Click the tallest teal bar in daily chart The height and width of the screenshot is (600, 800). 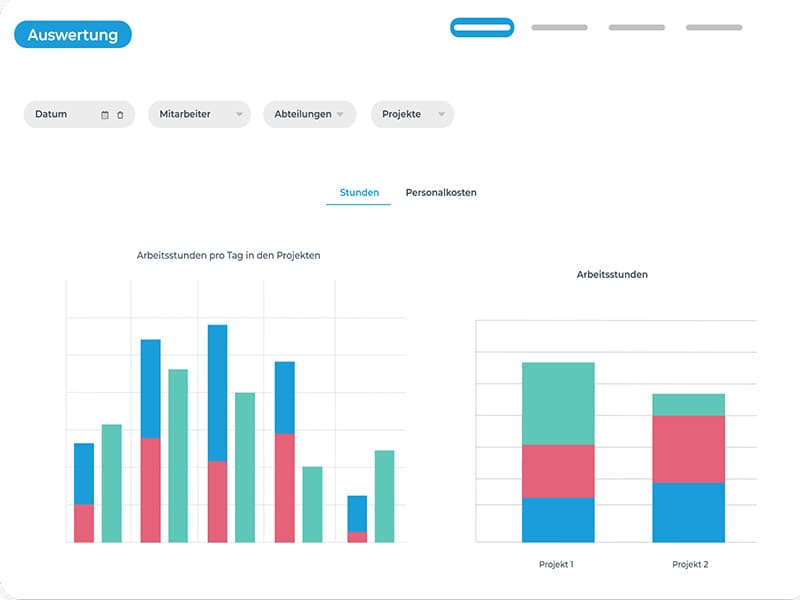[x=178, y=456]
